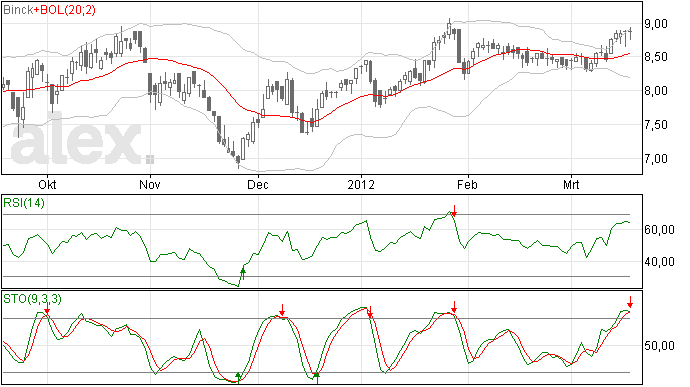Click the gray Binck title label
Screen dimensions: 690x387
click(18, 10)
